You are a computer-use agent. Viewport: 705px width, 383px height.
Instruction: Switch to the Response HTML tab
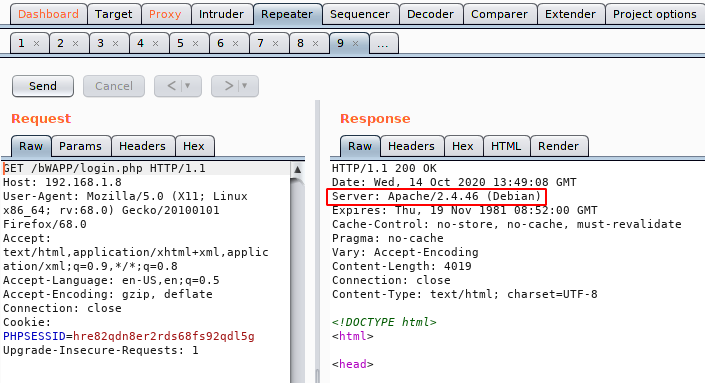coord(506,146)
